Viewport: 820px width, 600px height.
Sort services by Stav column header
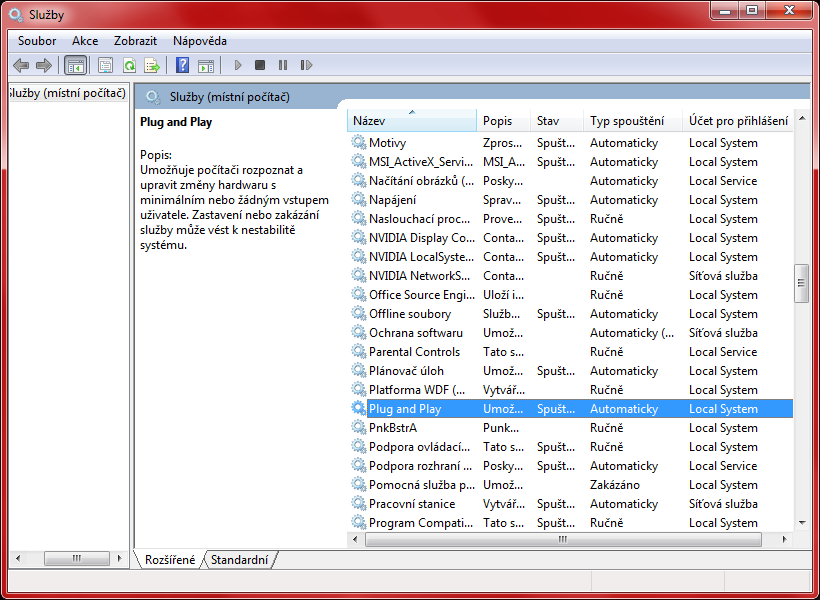pos(554,121)
